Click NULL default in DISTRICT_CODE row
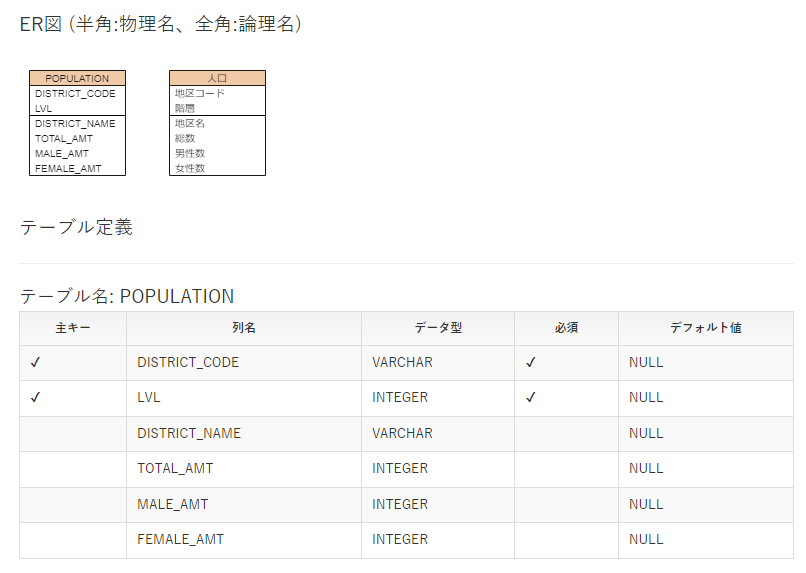This screenshot has width=806, height=573. [646, 363]
